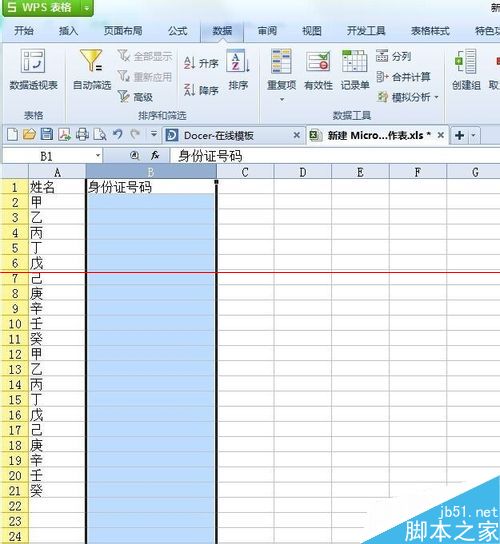Screen dimensions: 500x544
Task: Export to PDF from the quick toolbar
Action: point(64,135)
